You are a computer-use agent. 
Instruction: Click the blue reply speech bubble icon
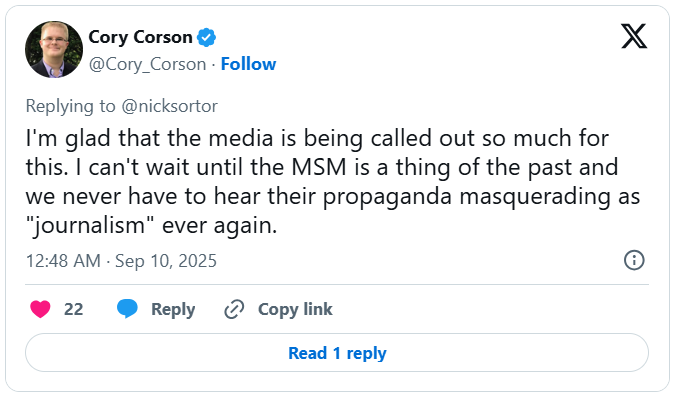127,309
